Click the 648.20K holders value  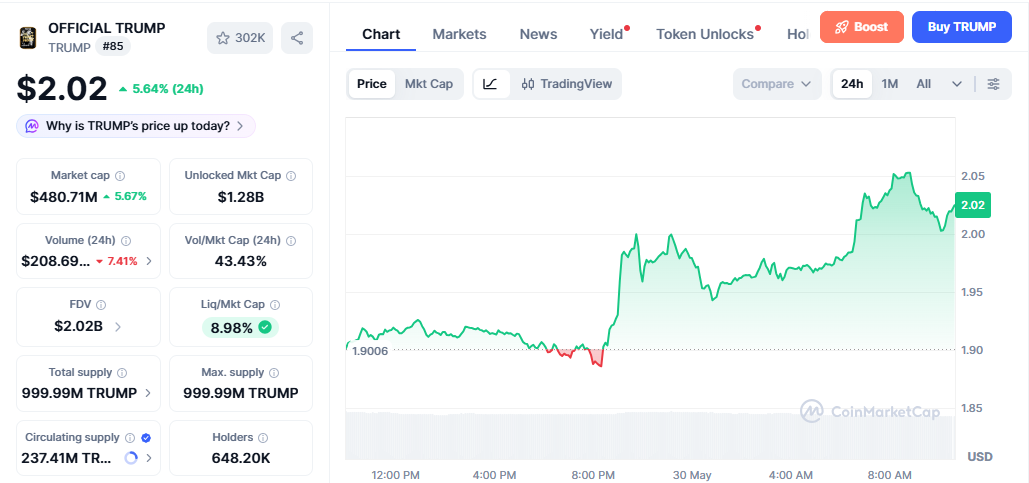point(241,458)
